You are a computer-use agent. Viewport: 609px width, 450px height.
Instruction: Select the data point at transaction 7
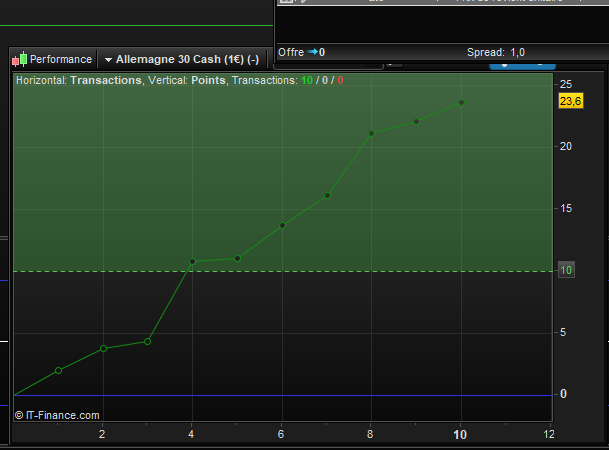coord(327,196)
